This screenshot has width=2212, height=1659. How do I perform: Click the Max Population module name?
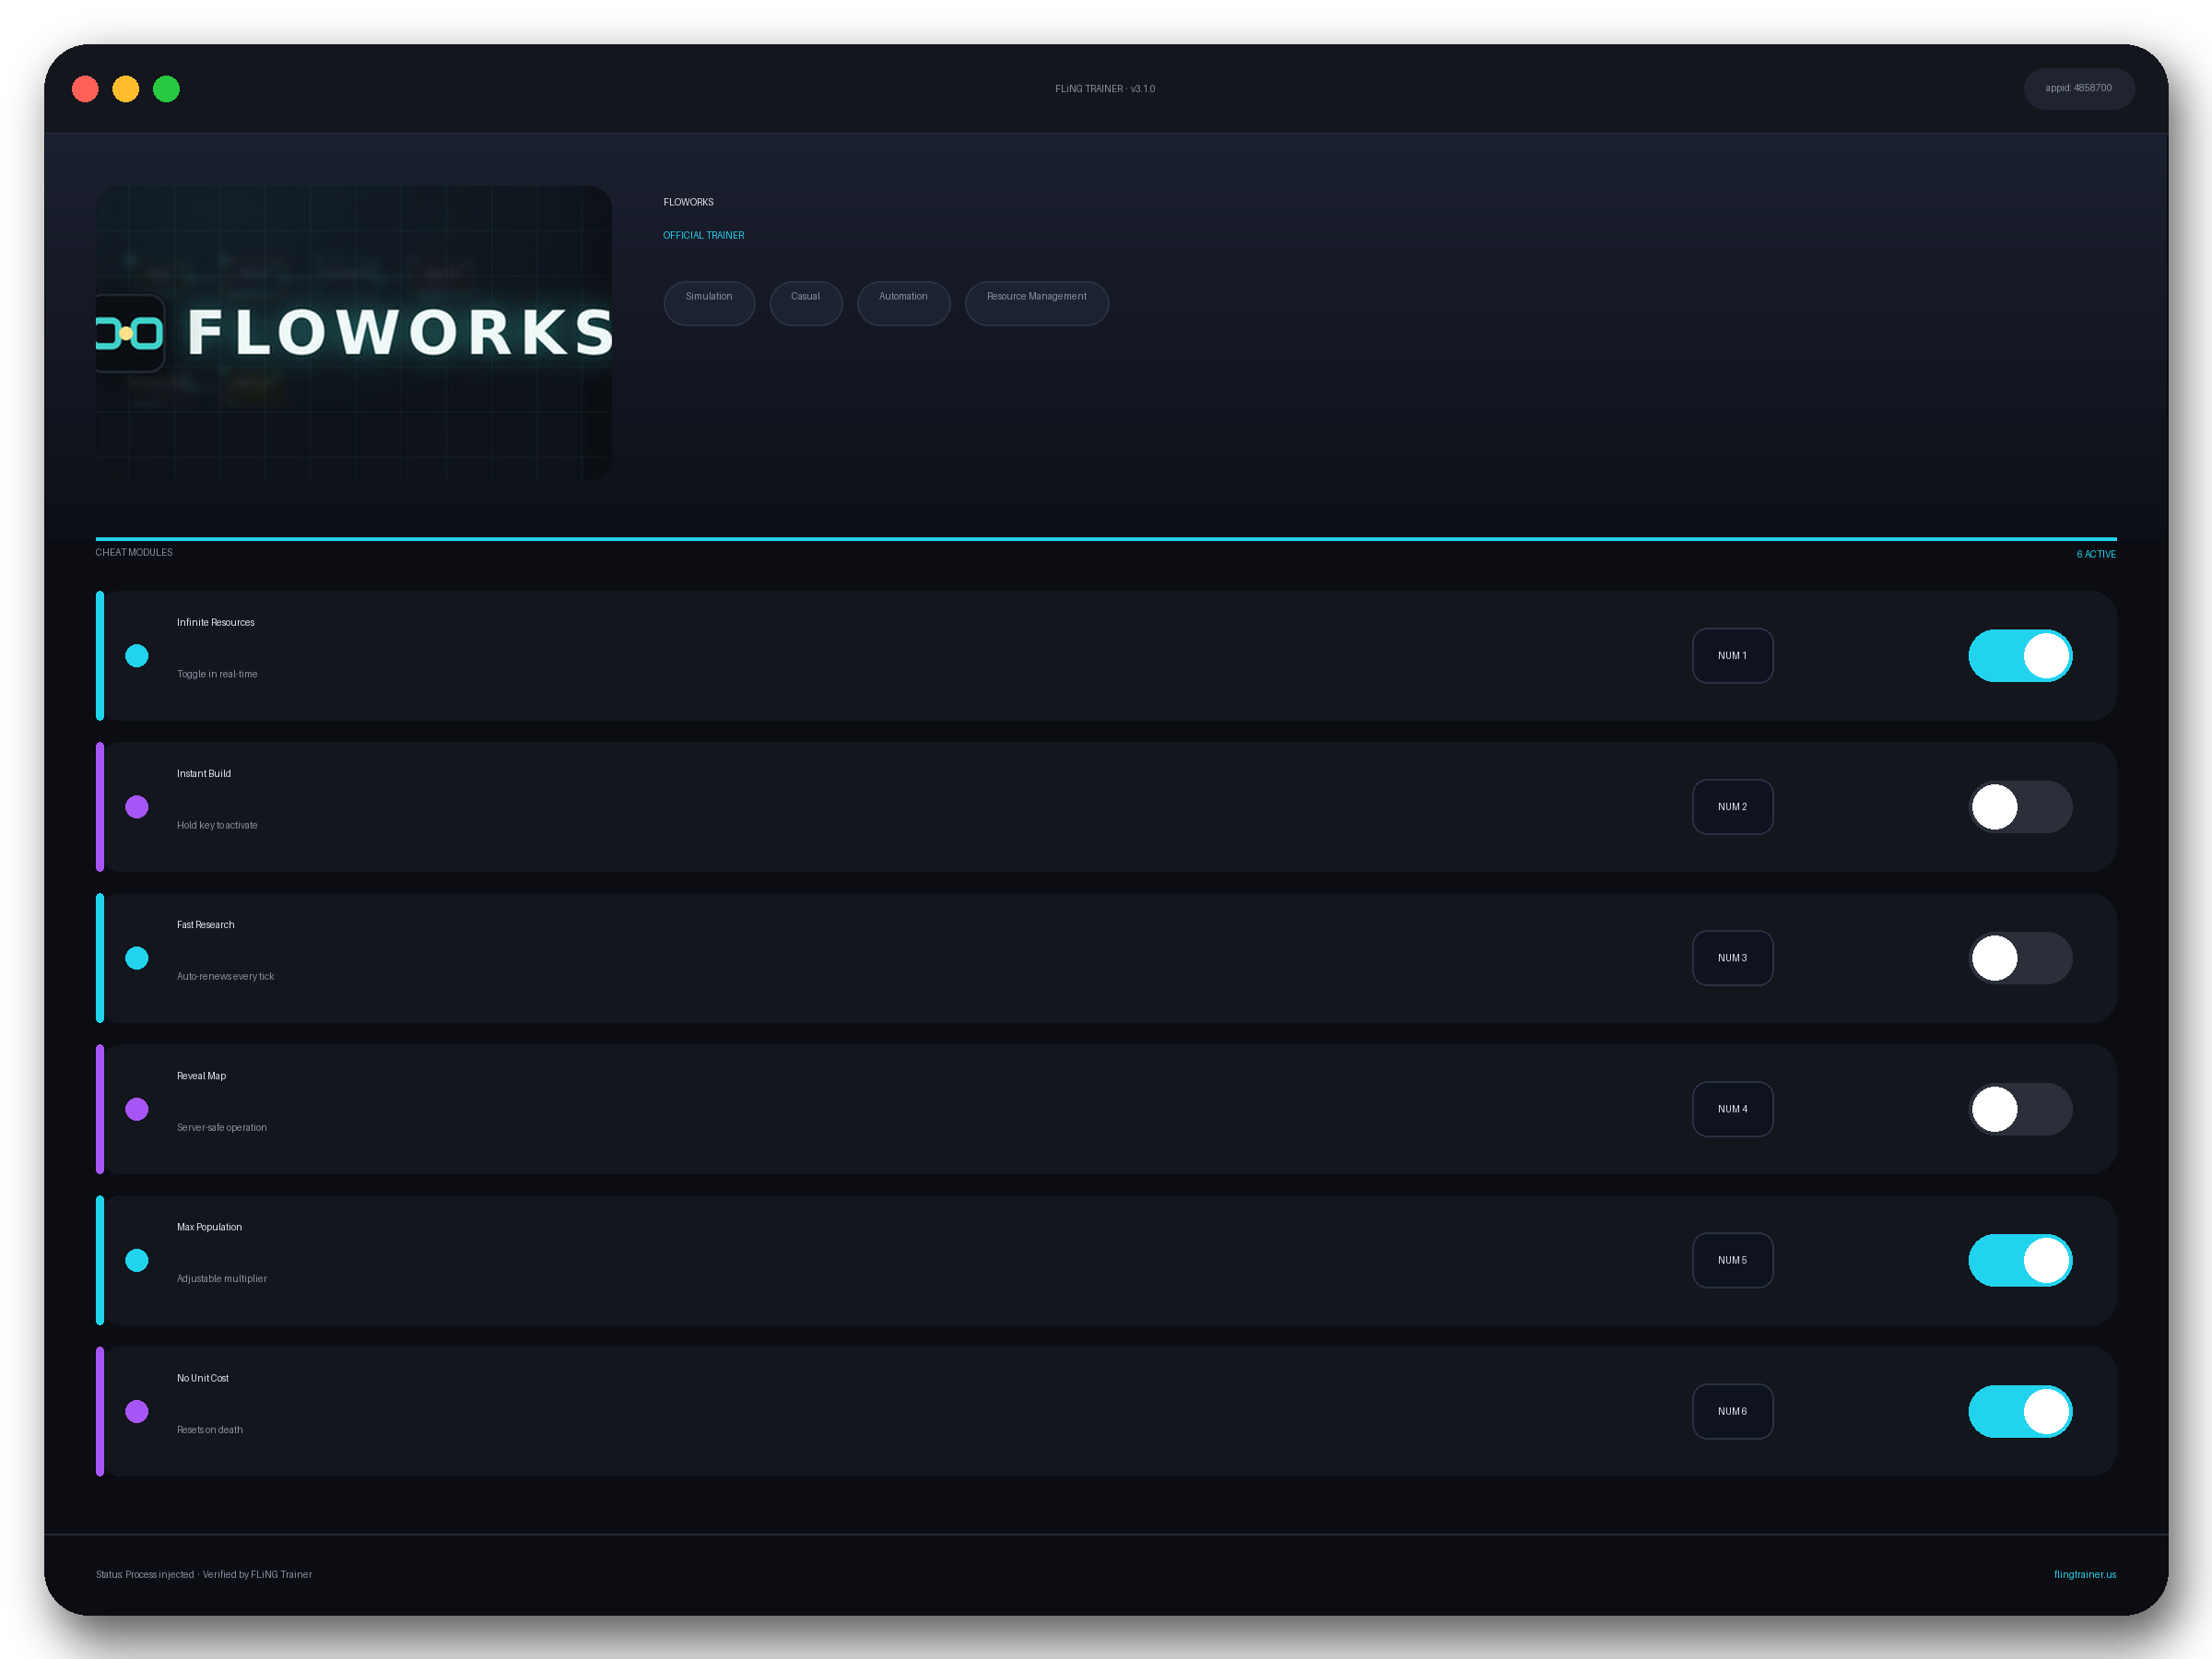tap(210, 1227)
